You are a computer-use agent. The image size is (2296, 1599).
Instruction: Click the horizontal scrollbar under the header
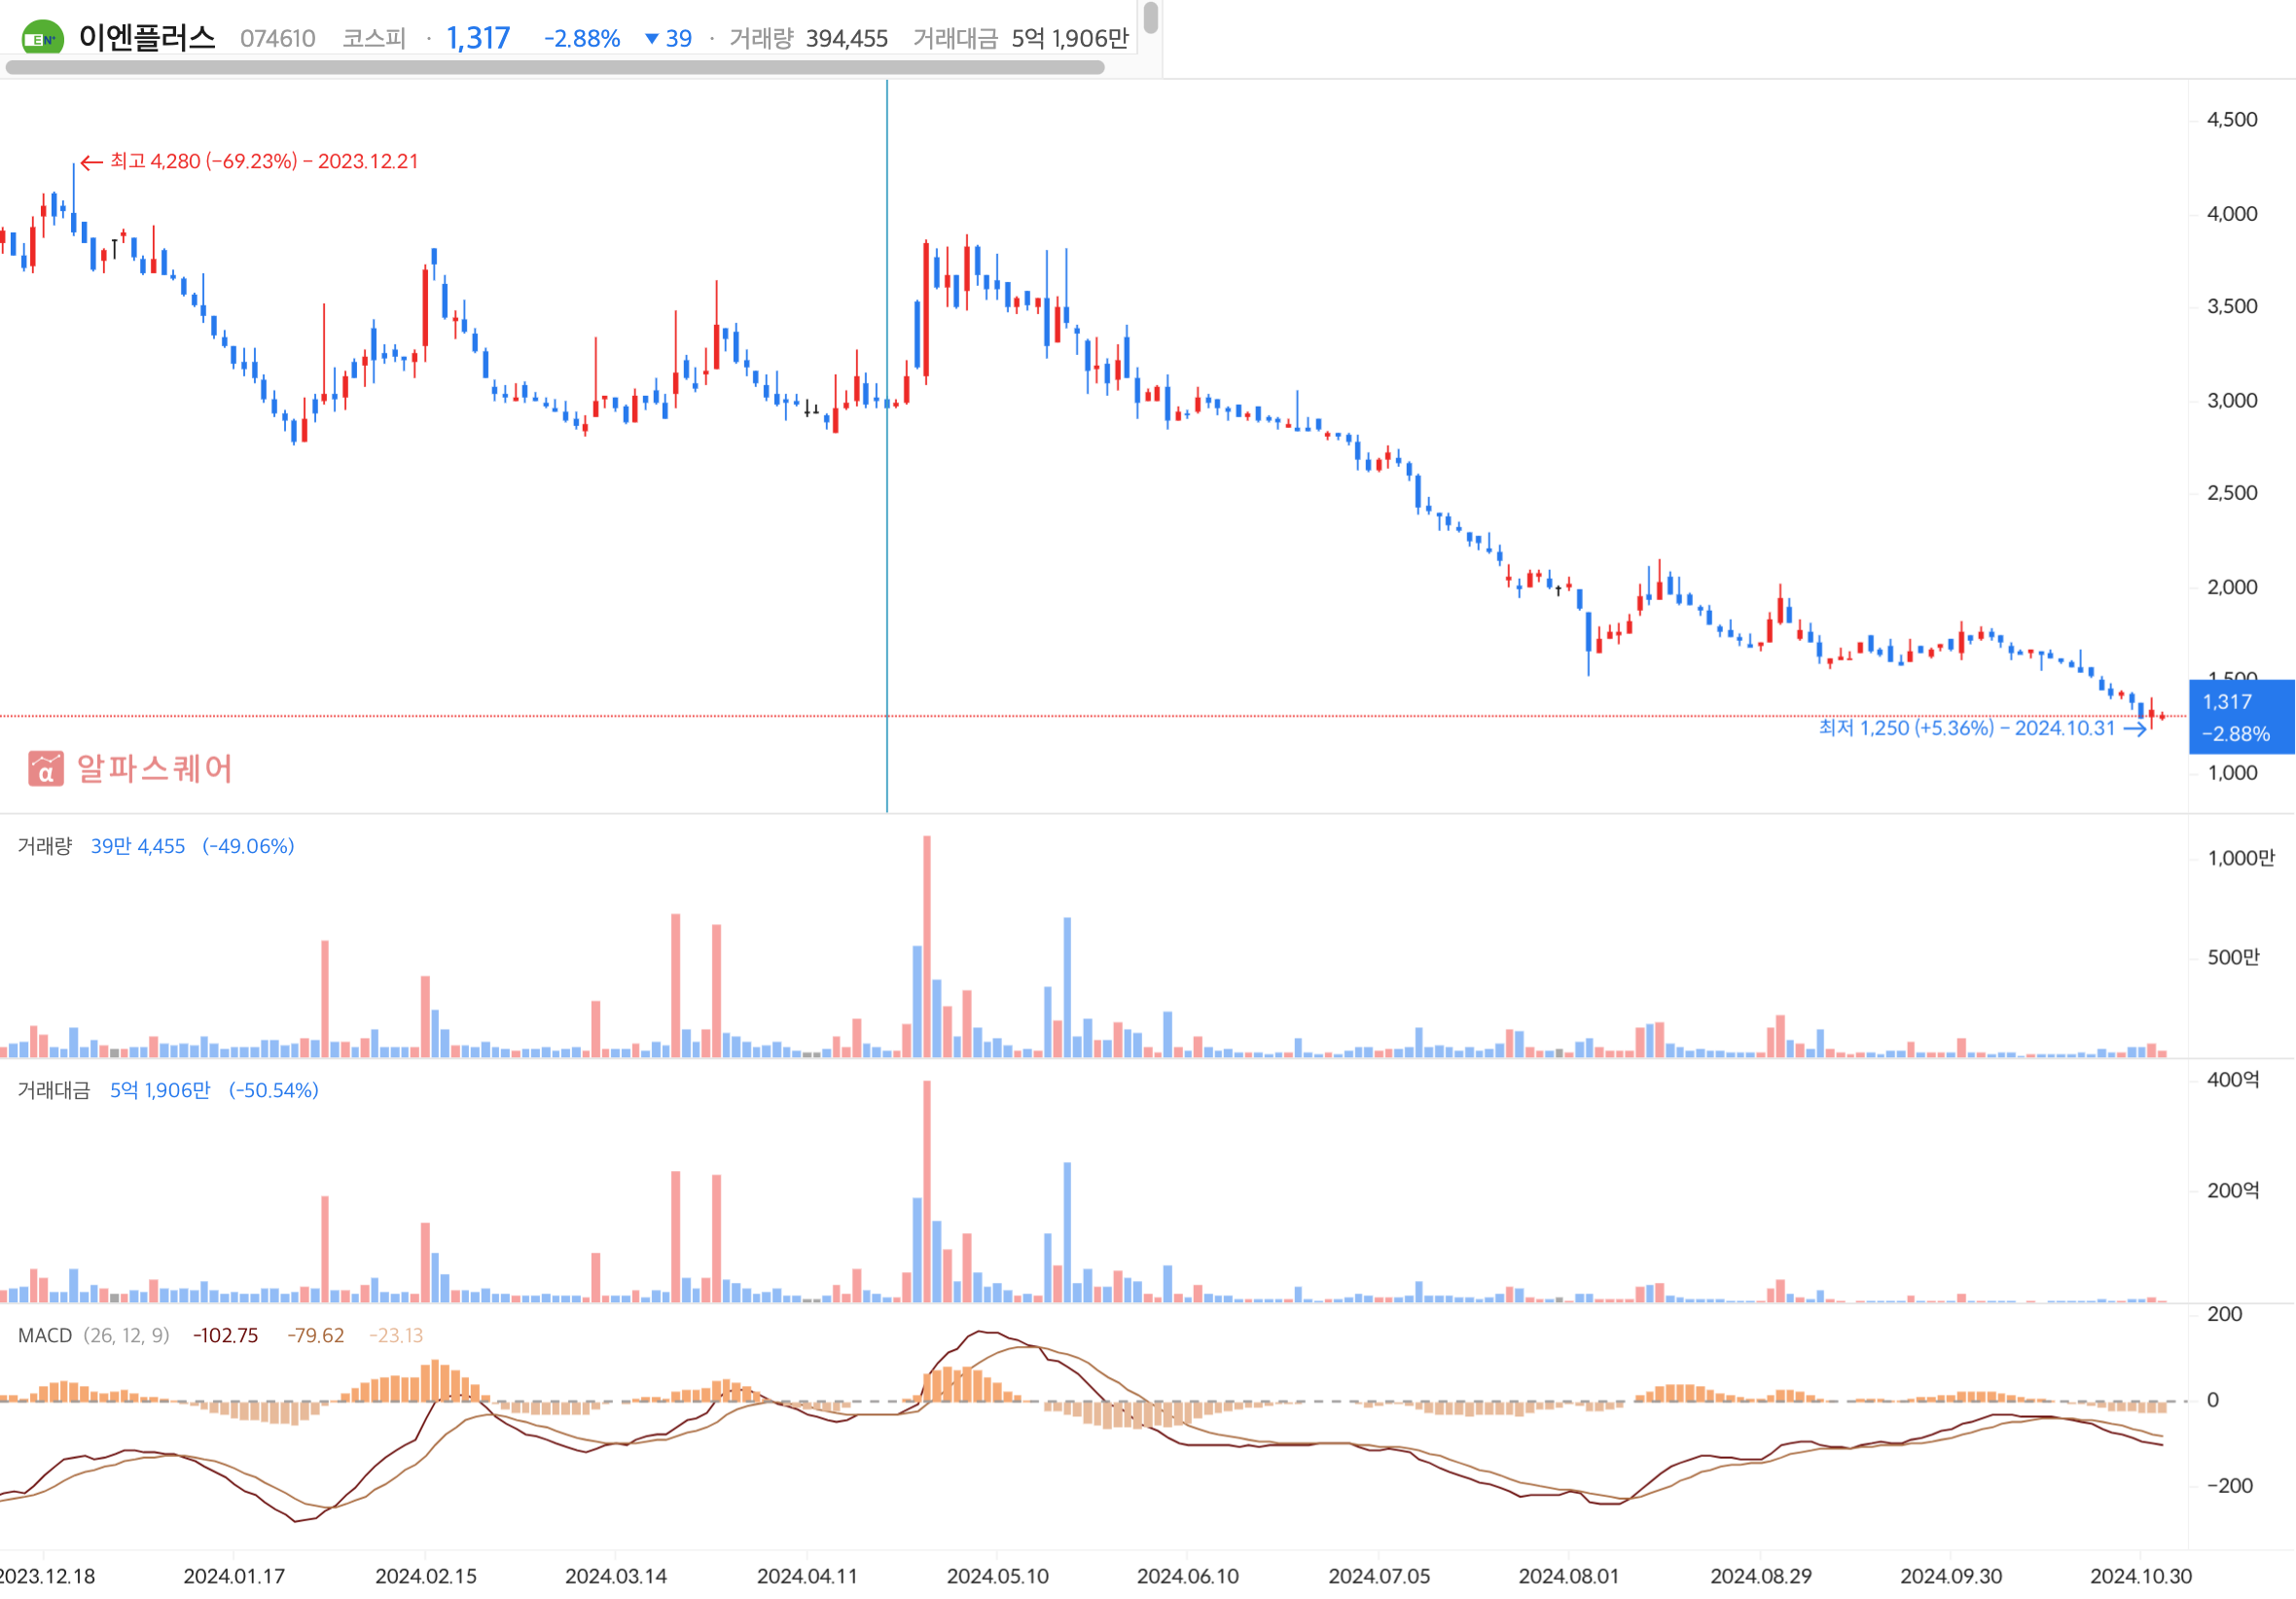click(x=555, y=68)
